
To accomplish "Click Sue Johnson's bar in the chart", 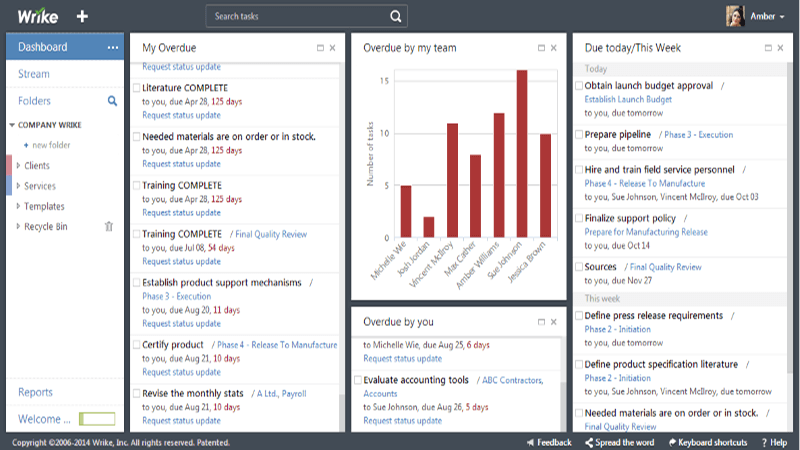I will point(522,154).
